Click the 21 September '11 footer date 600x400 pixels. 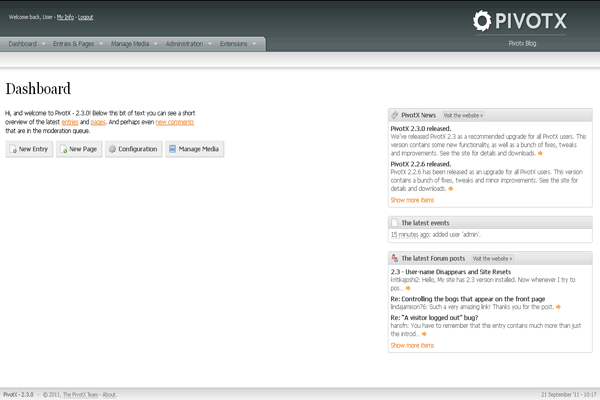568,394
